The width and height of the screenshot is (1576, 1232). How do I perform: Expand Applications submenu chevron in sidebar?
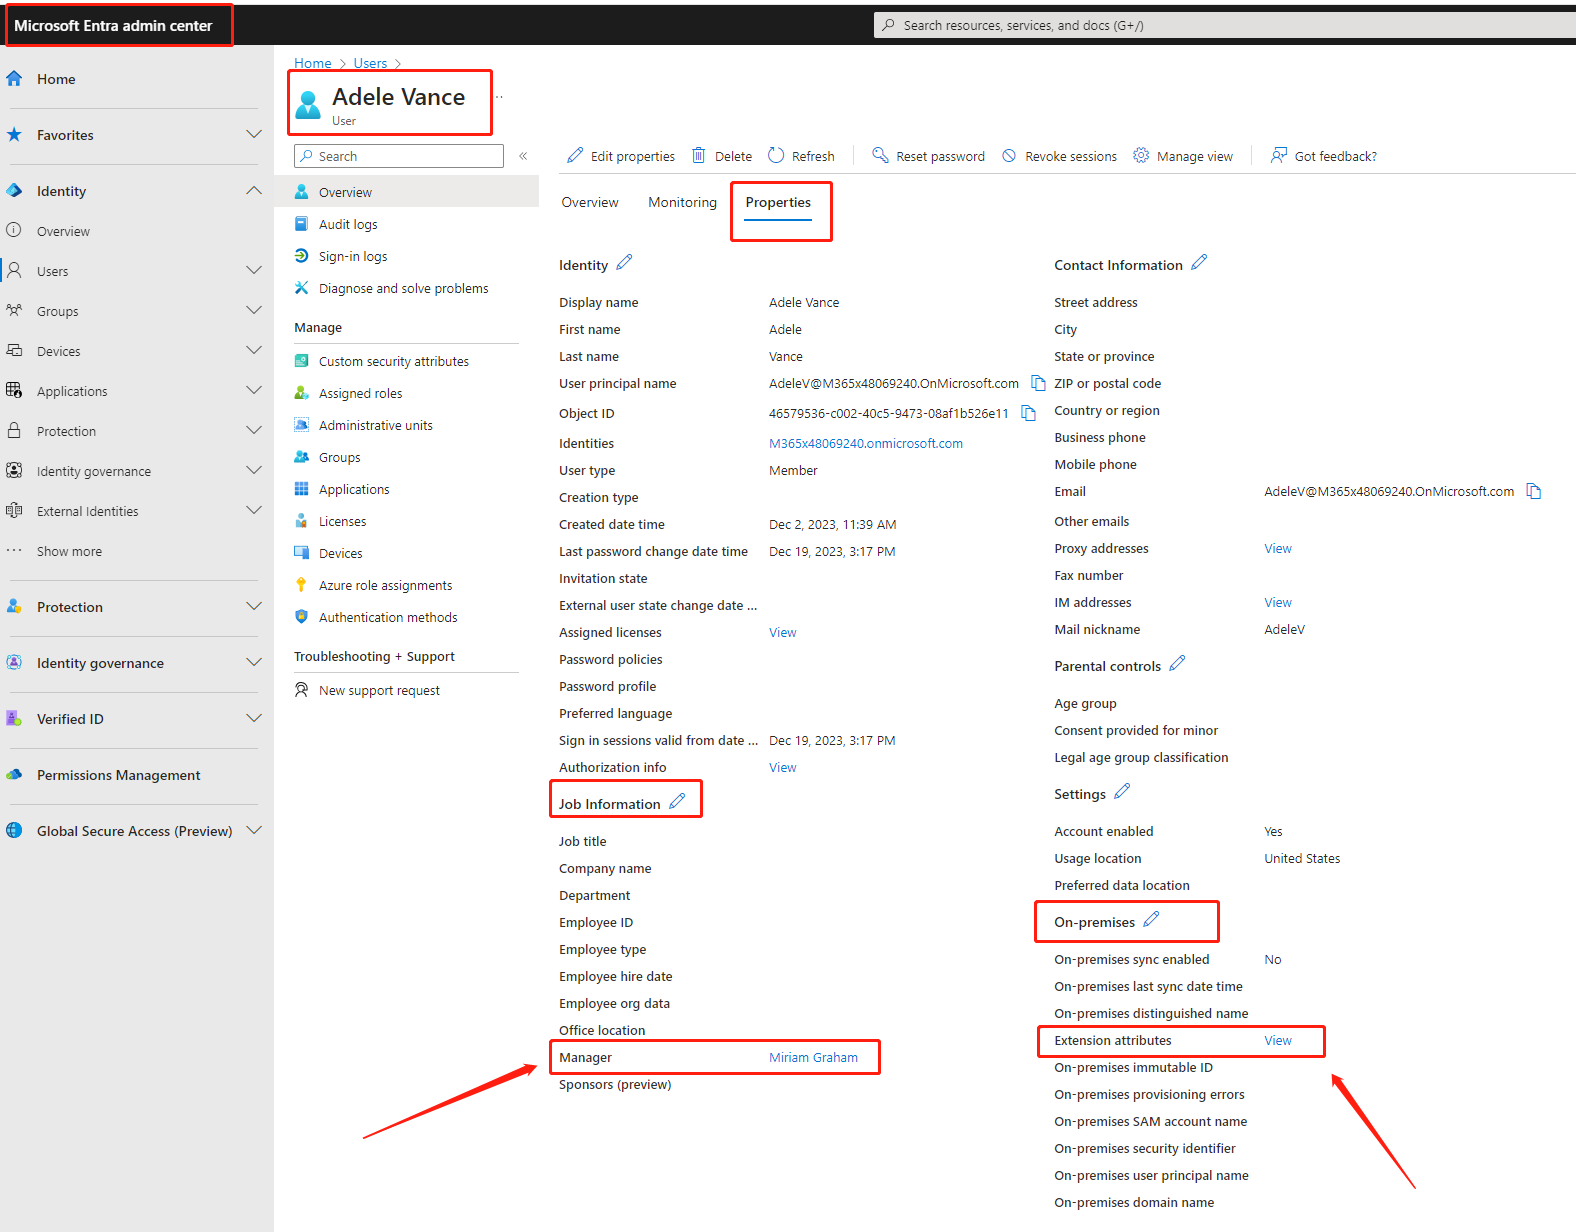[254, 390]
